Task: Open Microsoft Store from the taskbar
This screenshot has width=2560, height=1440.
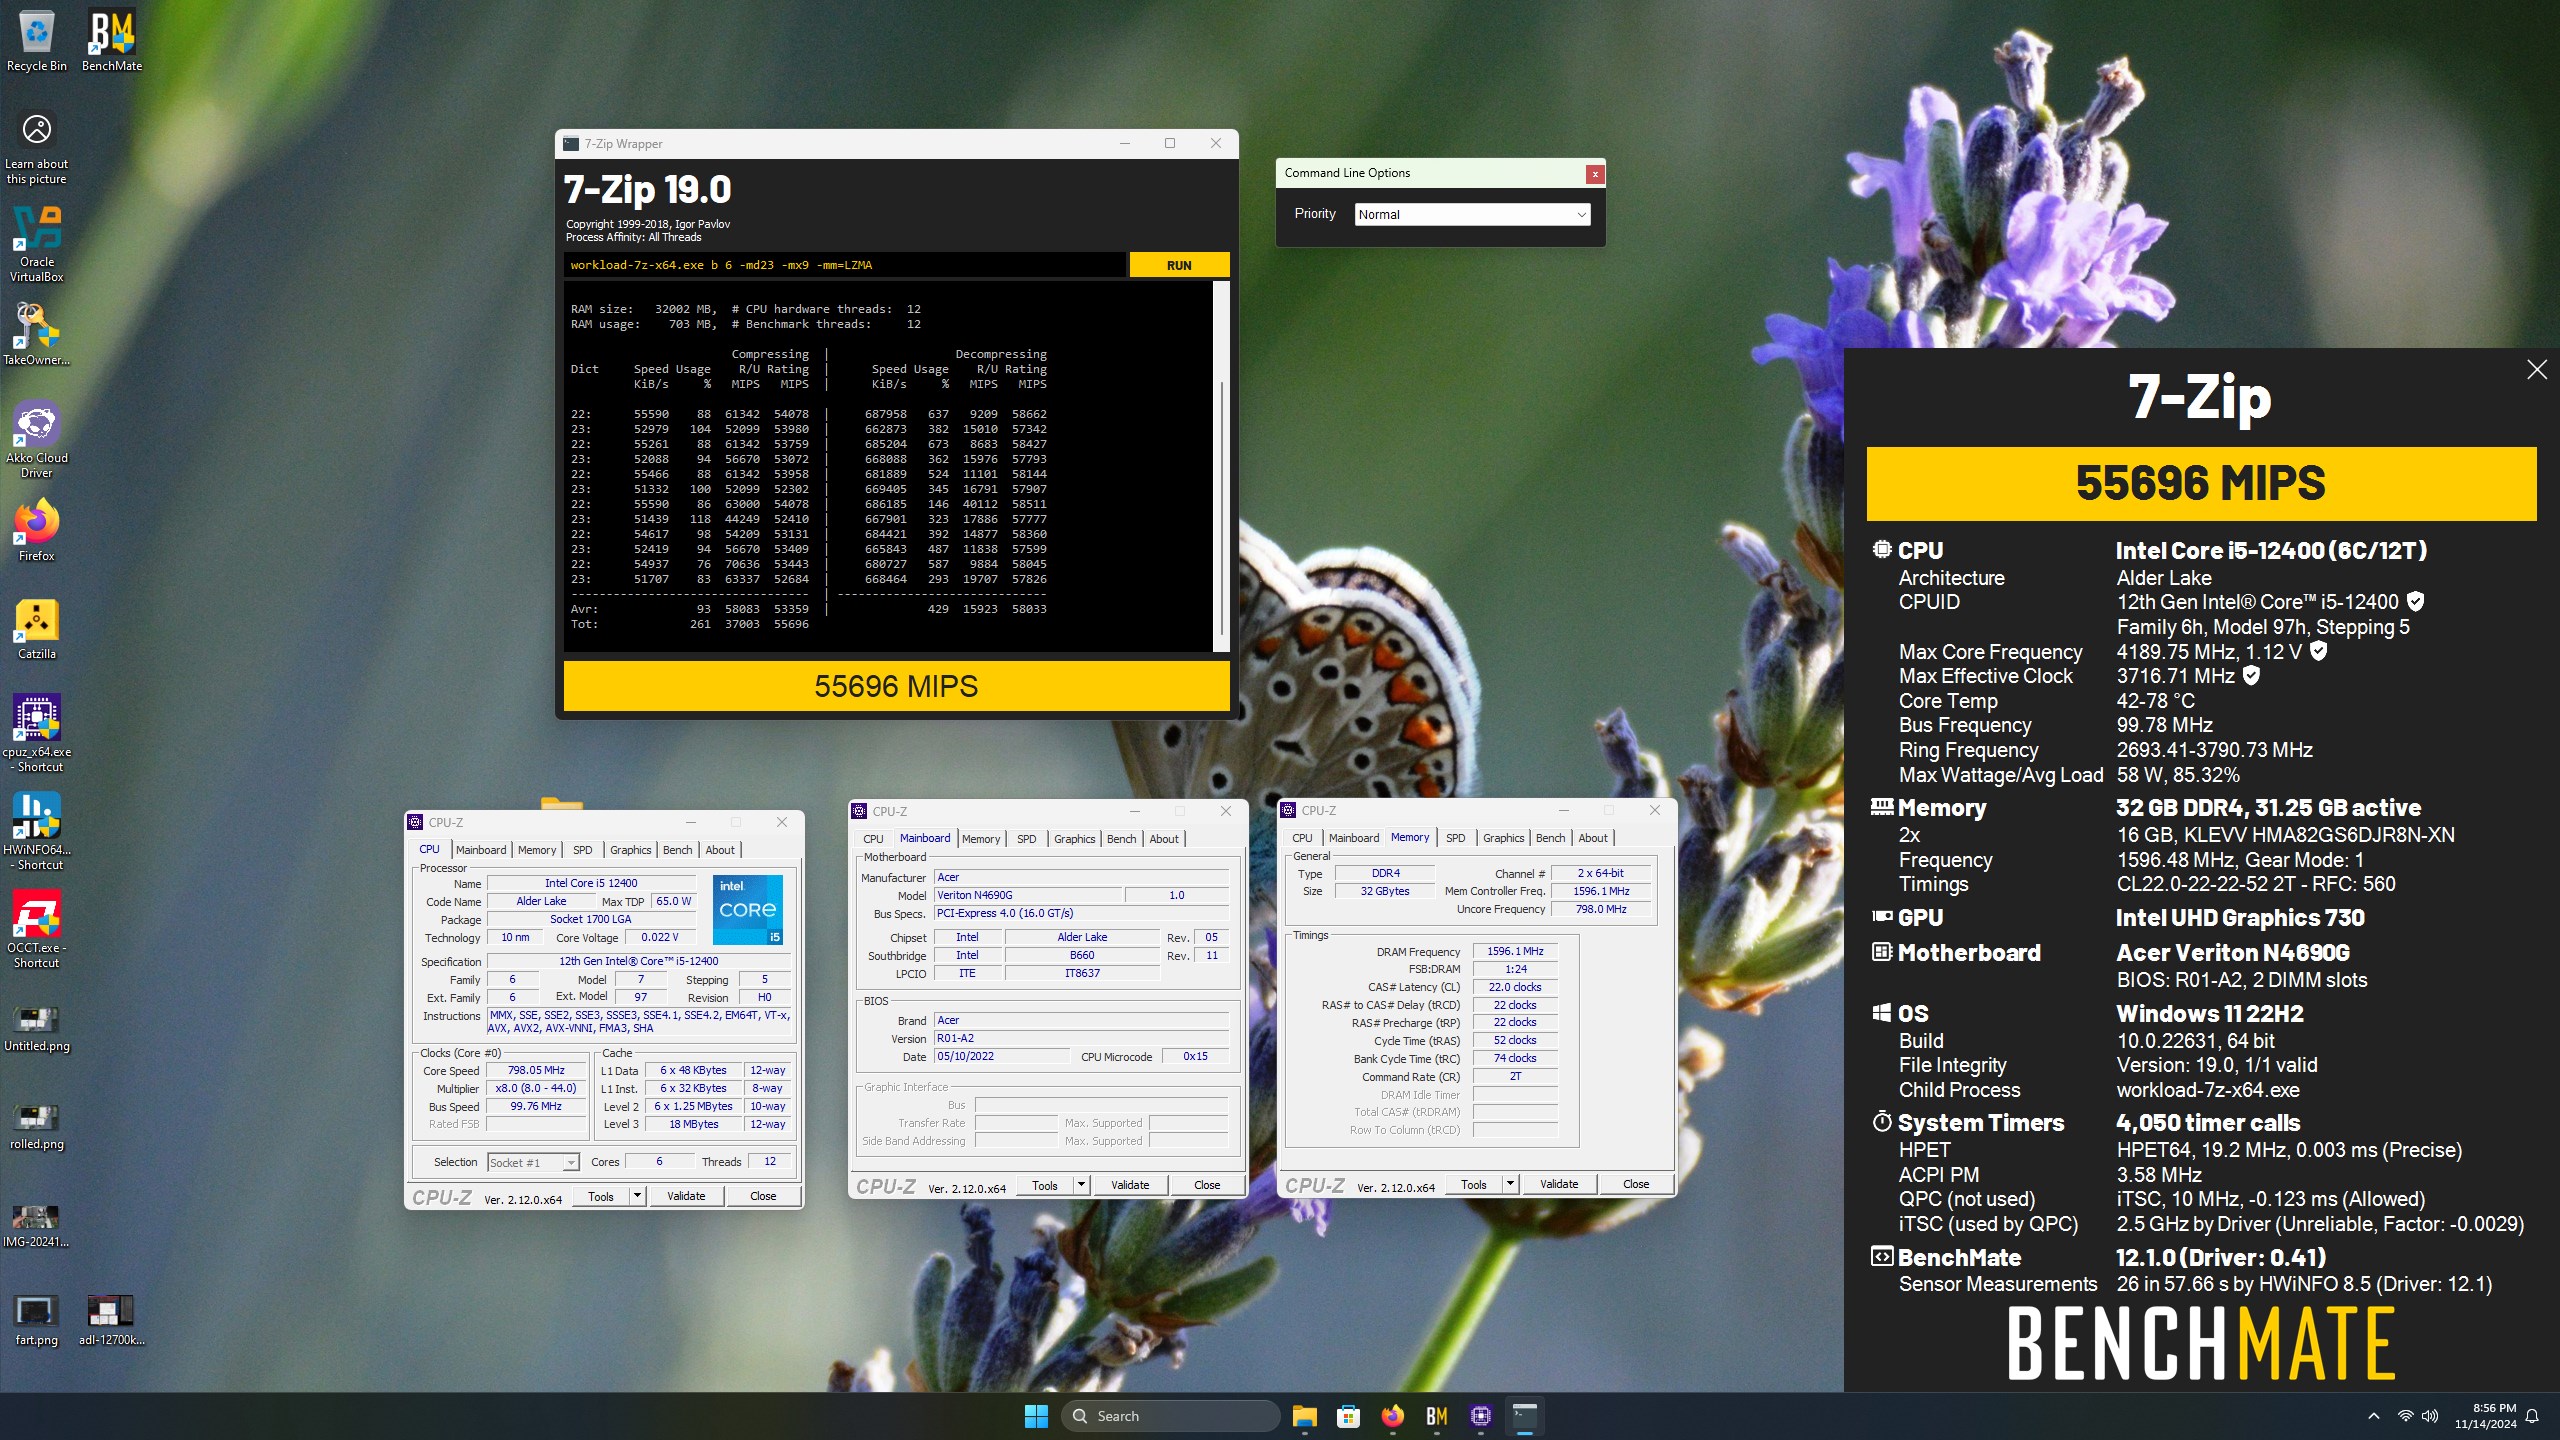Action: (1348, 1416)
